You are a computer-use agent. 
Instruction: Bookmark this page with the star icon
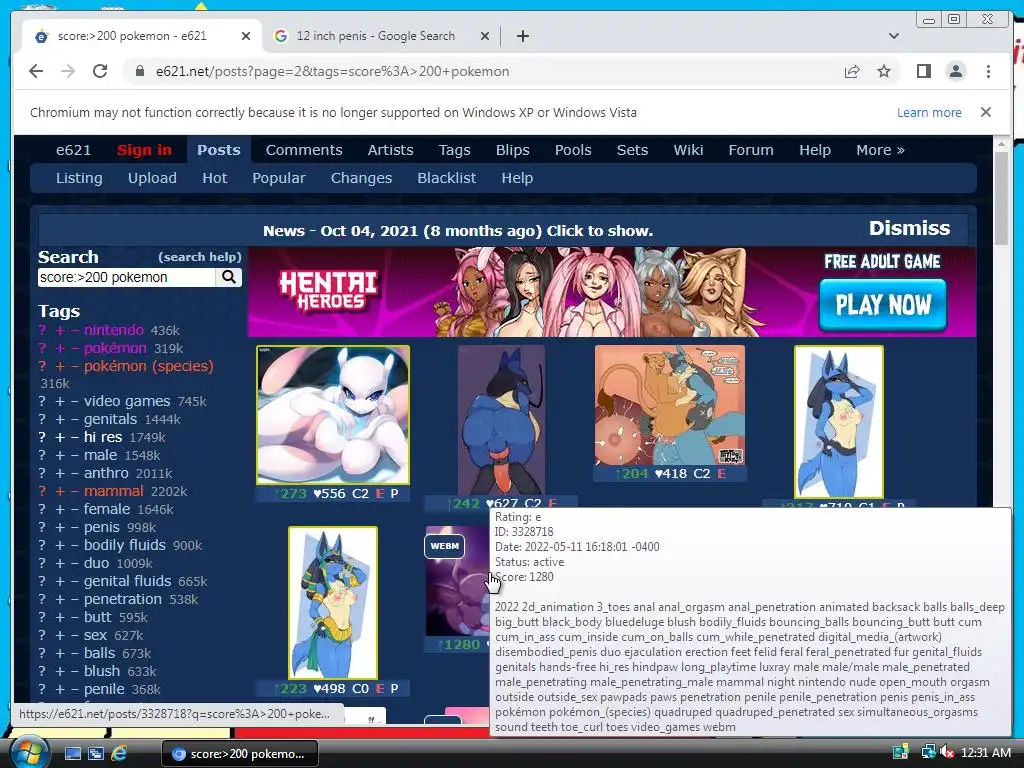click(884, 71)
